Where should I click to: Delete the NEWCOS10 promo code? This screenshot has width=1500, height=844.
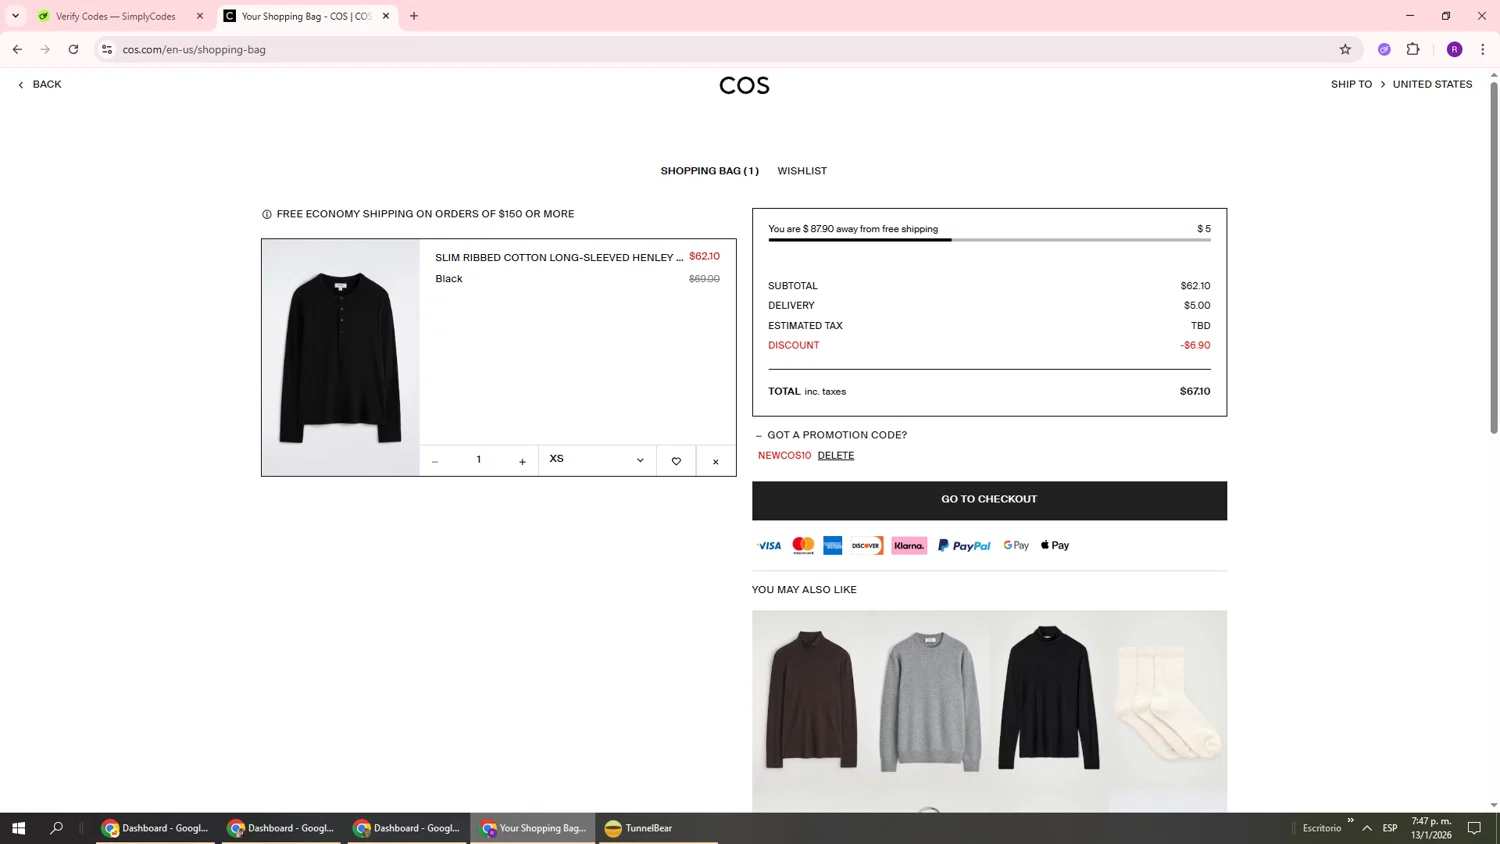tap(836, 455)
